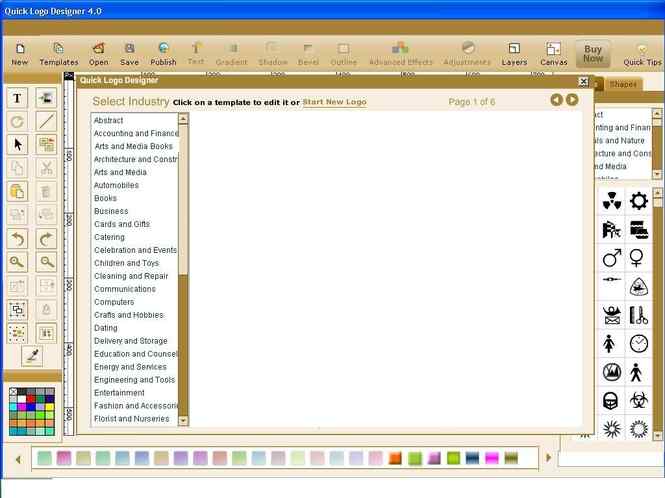
Task: Click the right zoom magnifier icon
Action: point(46,262)
